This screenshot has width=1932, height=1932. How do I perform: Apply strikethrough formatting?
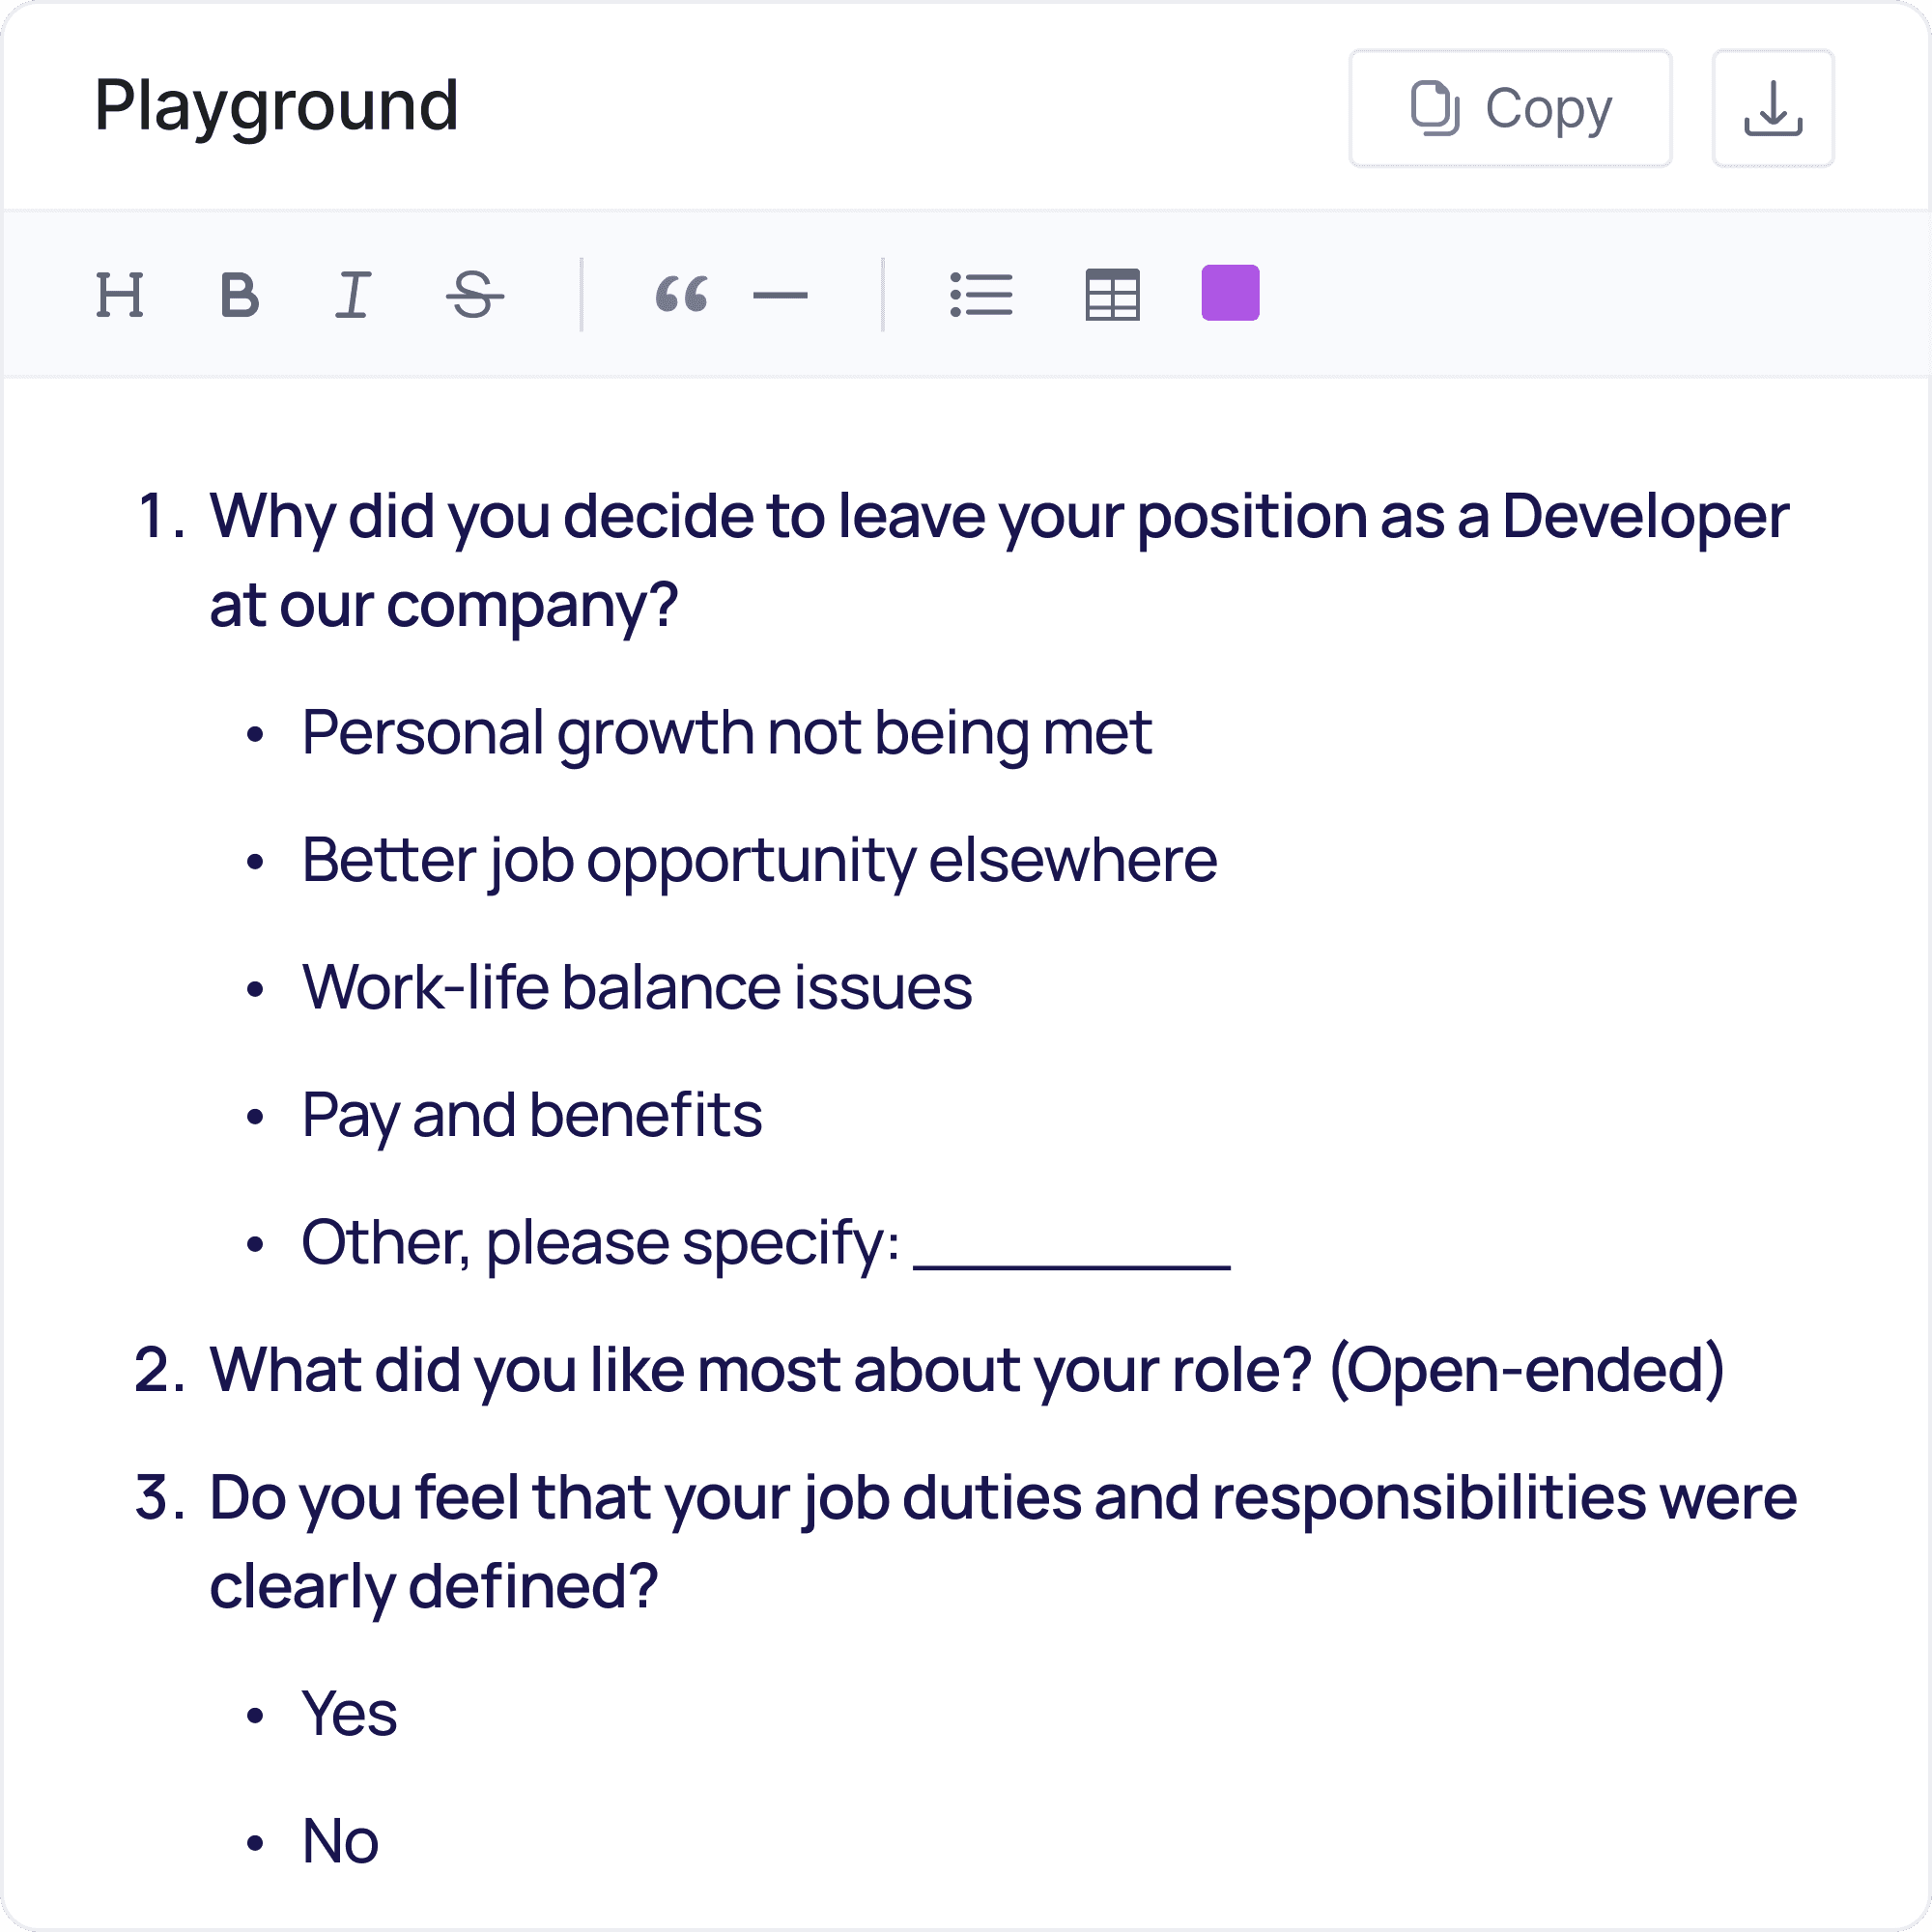coord(472,293)
